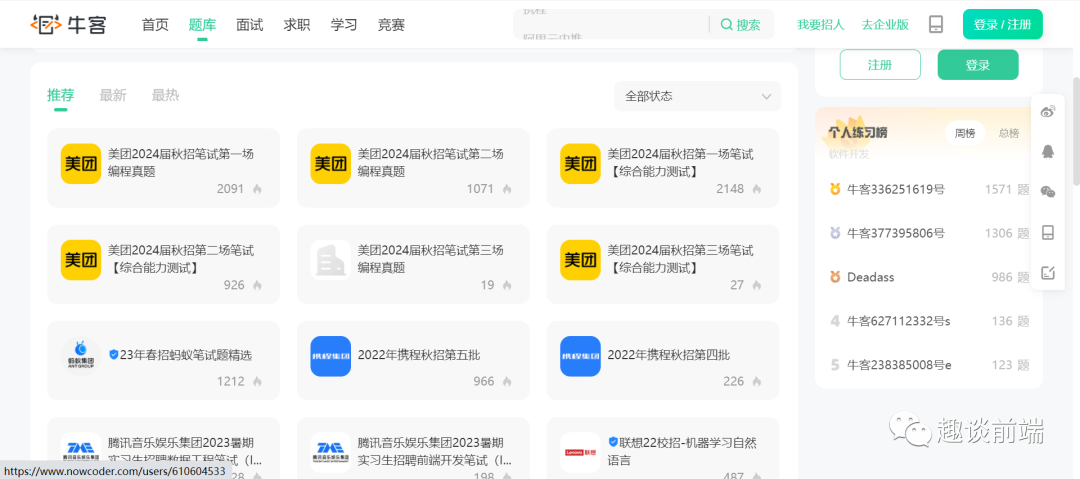Open 美团2024届秋招笔试第二场编程真题
Image resolution: width=1080 pixels, height=479 pixels.
click(x=430, y=163)
